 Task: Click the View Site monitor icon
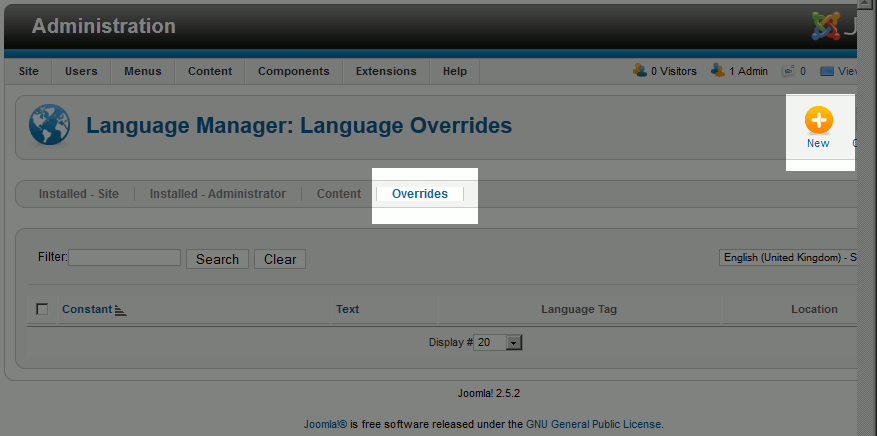827,71
